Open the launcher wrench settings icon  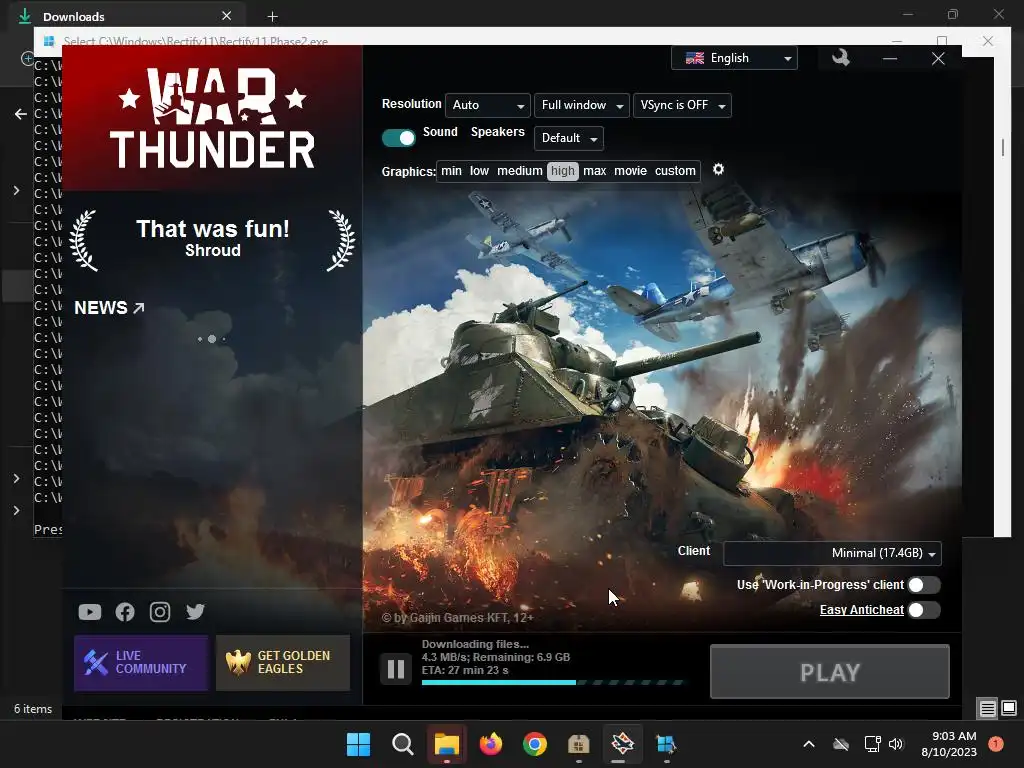coord(840,58)
